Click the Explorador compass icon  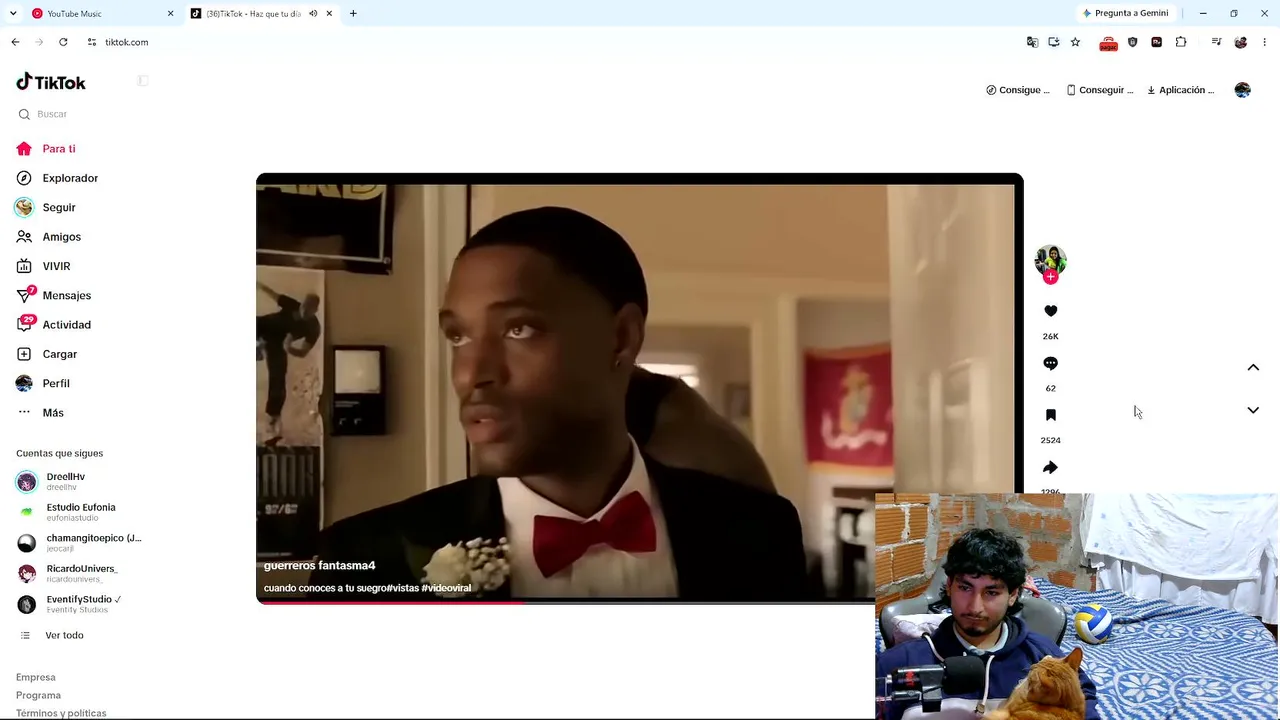pyautogui.click(x=24, y=178)
